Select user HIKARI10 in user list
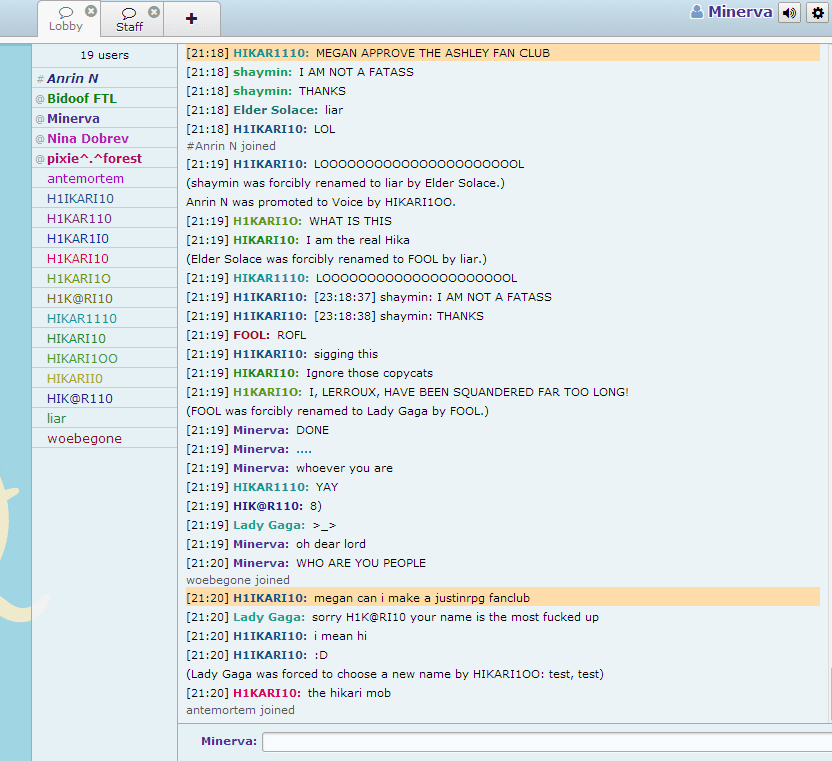The width and height of the screenshot is (832, 761). click(105, 339)
